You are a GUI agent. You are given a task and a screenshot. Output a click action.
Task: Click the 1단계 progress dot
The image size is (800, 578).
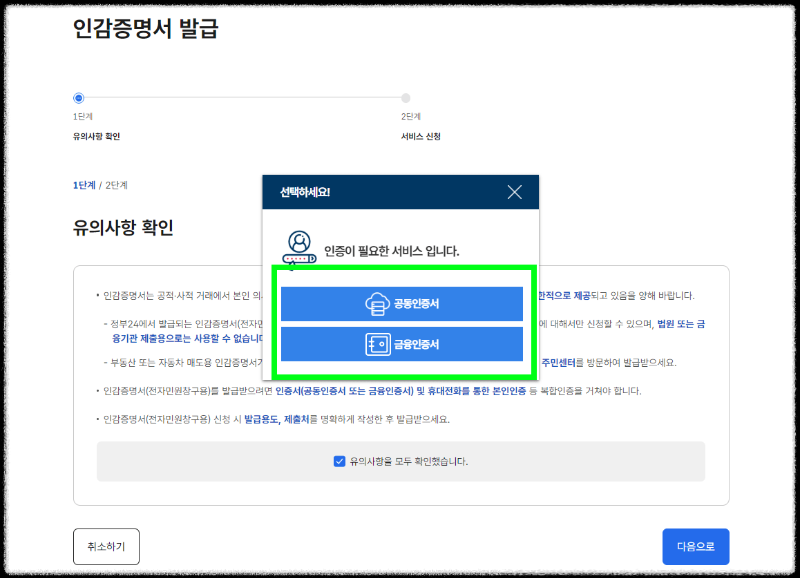tap(78, 98)
